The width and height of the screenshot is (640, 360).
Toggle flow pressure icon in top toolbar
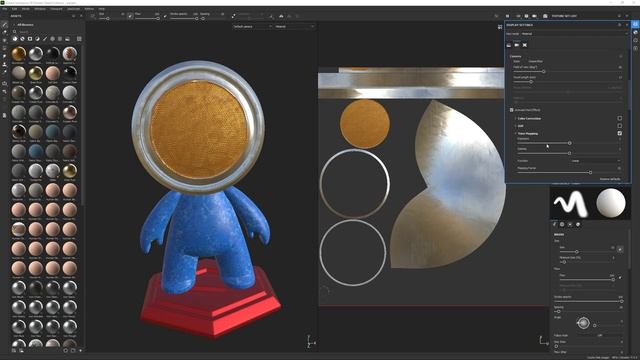[165, 16]
